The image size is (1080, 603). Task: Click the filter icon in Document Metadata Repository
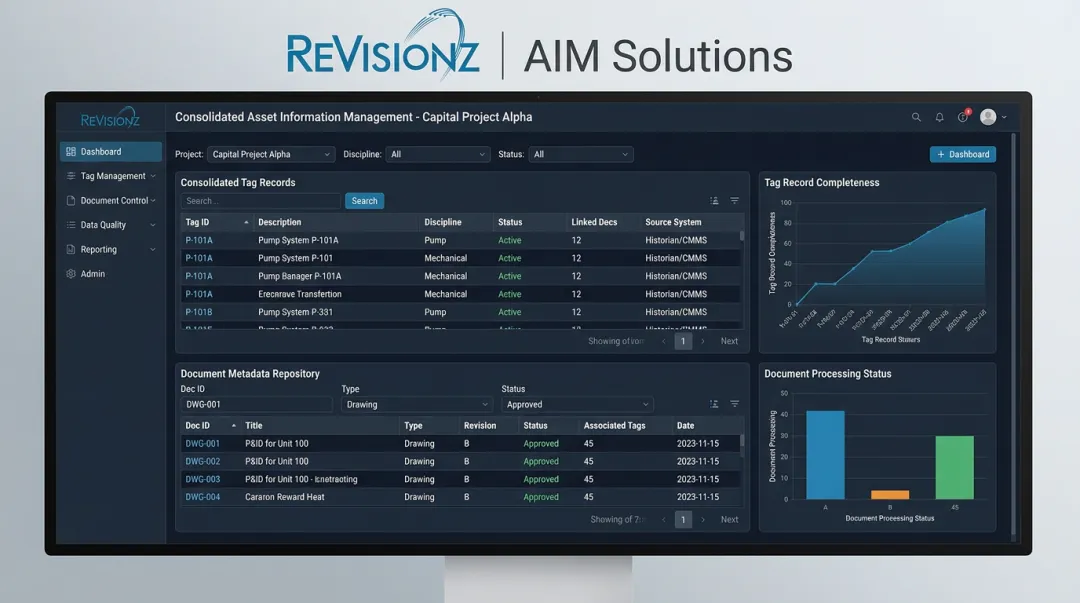point(735,404)
